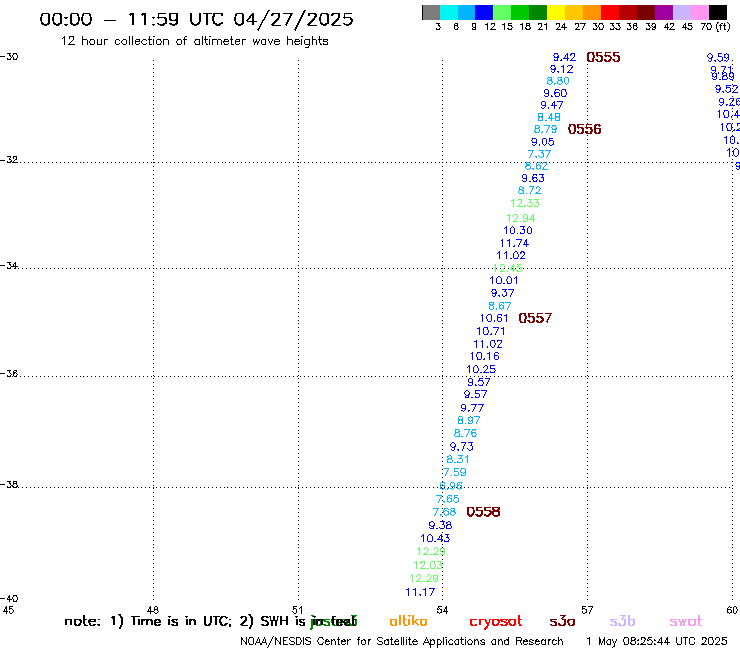Click the 11.17 wave height value

coord(420,592)
